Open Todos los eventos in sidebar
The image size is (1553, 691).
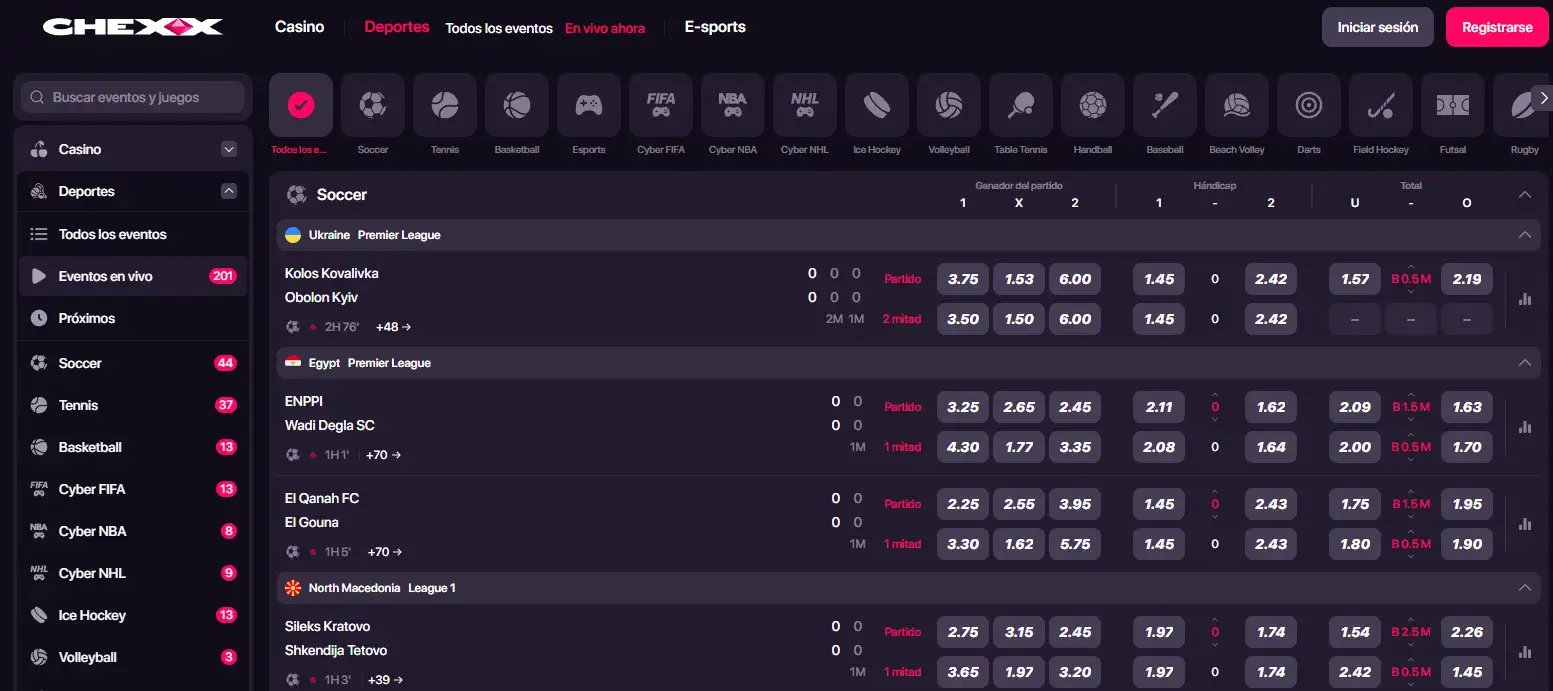pos(133,234)
